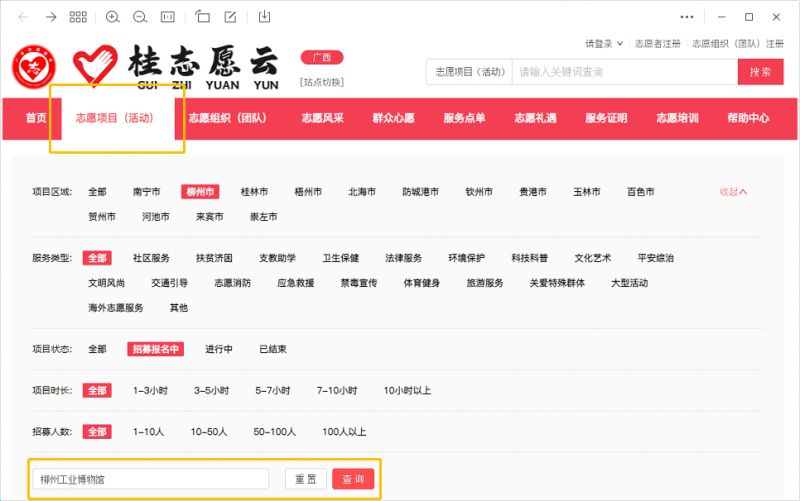
Task: Select 全部 in 服务类型 row
Action: (97, 258)
